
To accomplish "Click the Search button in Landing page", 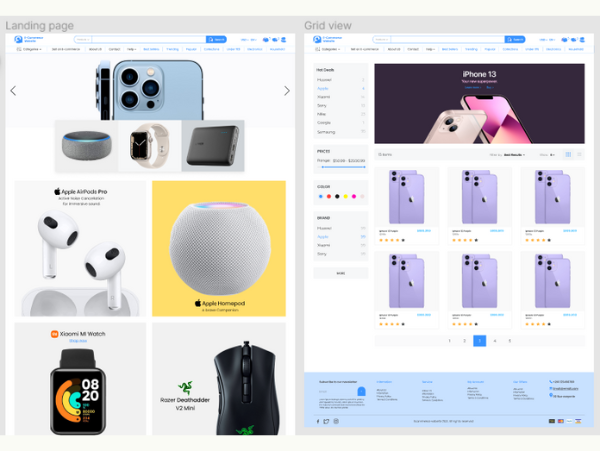I will 216,39.
